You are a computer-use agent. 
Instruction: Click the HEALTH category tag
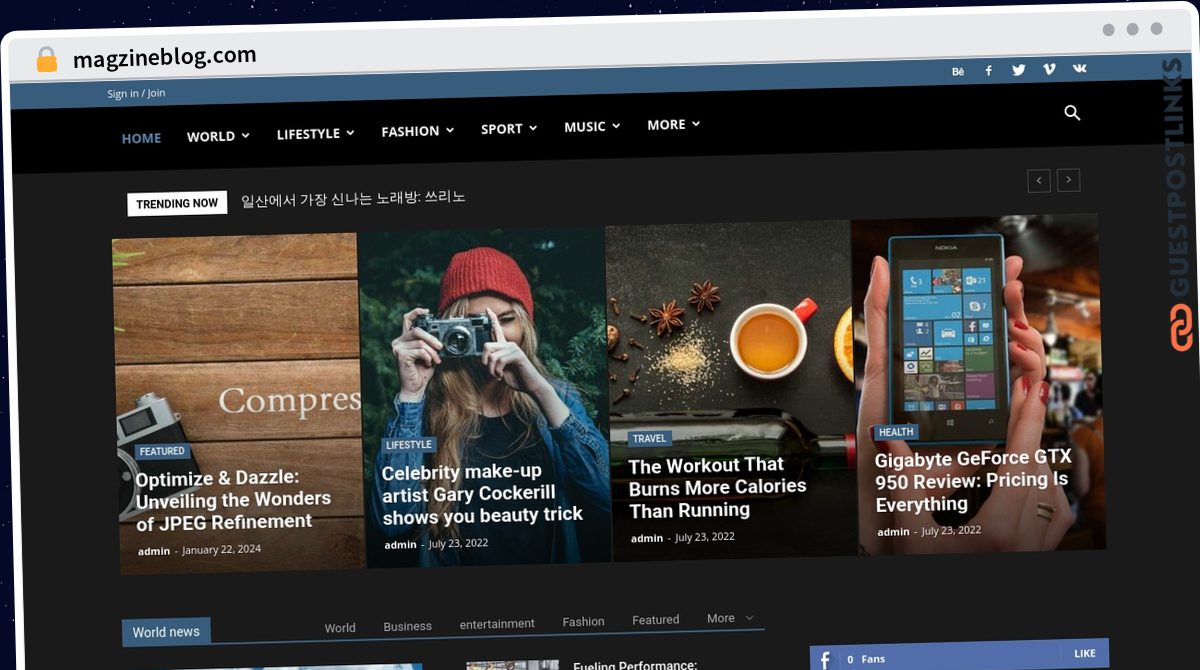(896, 432)
